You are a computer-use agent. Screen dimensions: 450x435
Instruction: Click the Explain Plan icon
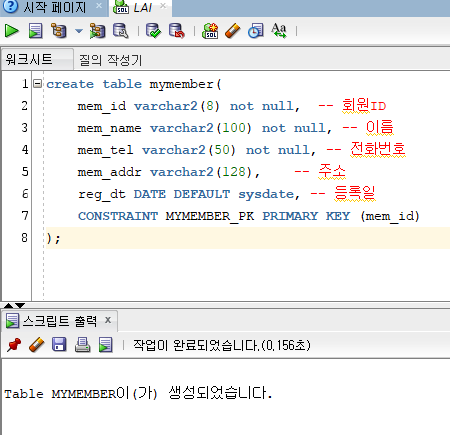point(59,31)
